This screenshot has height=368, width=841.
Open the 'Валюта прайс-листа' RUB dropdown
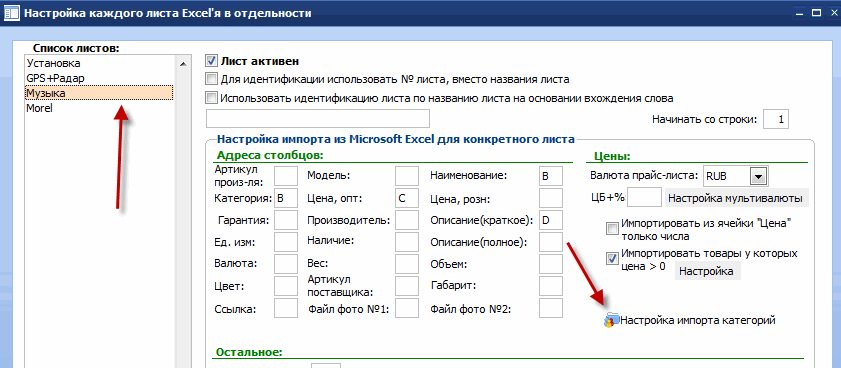[758, 176]
